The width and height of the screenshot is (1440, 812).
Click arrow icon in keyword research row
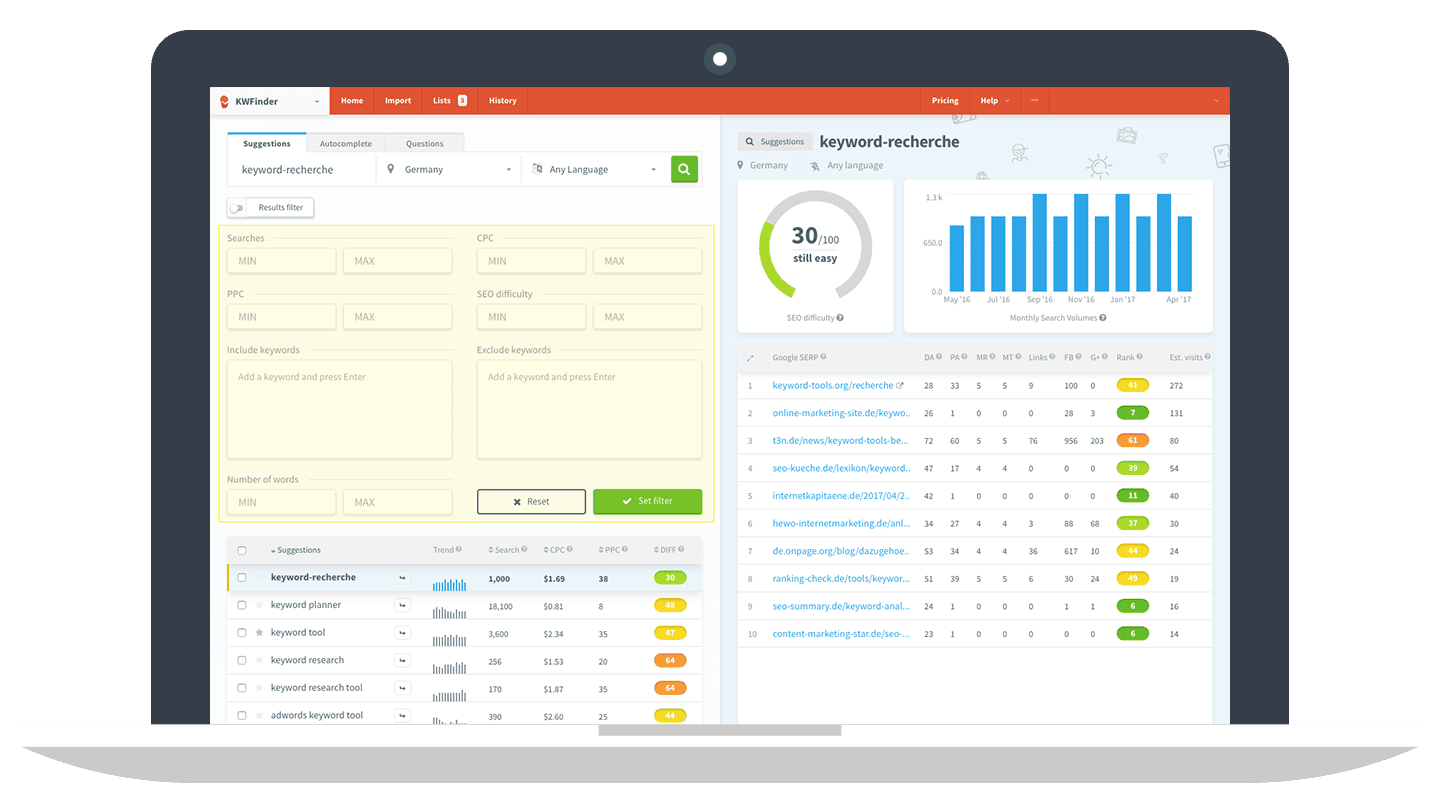pos(402,660)
